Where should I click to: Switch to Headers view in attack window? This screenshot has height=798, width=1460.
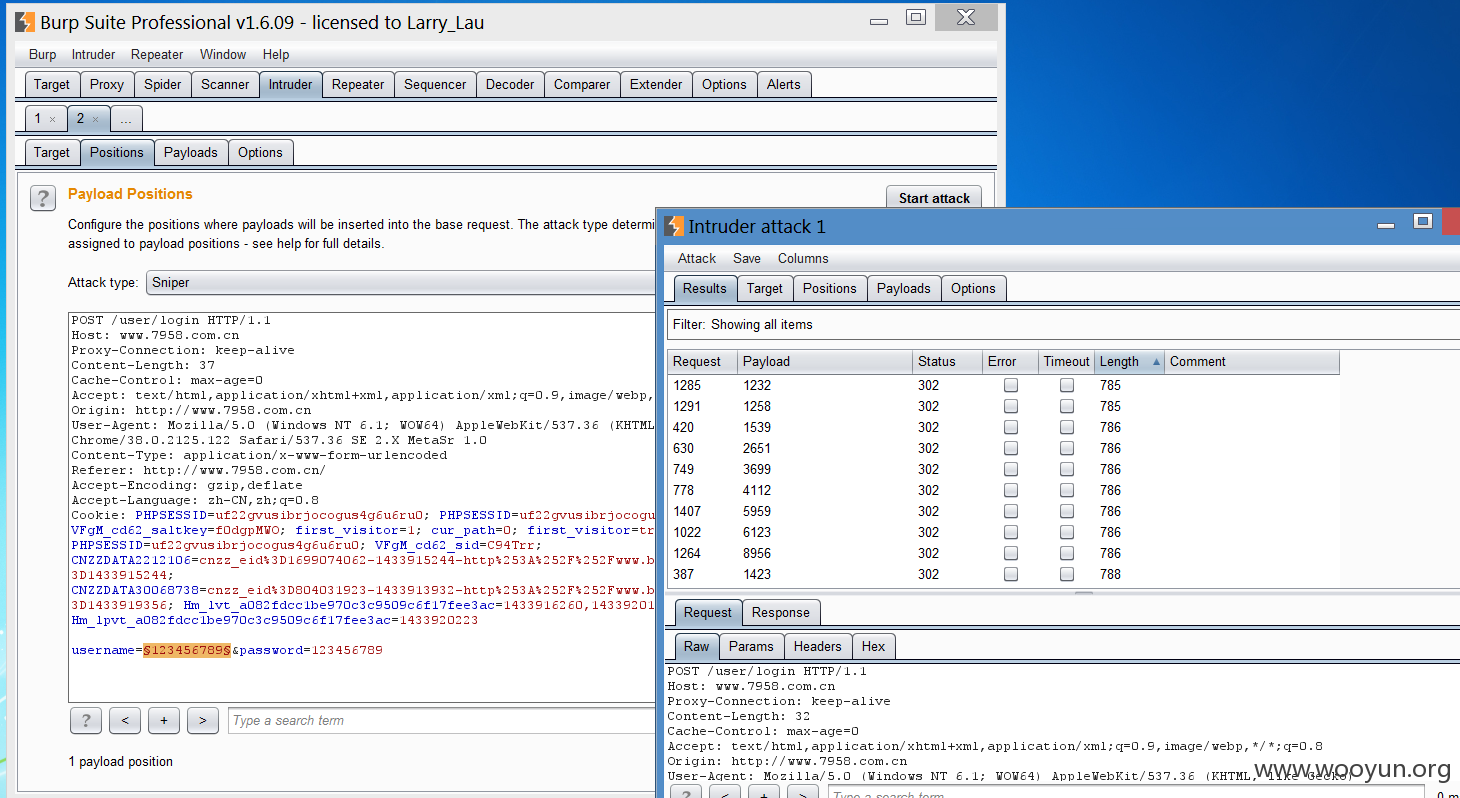pyautogui.click(x=818, y=647)
